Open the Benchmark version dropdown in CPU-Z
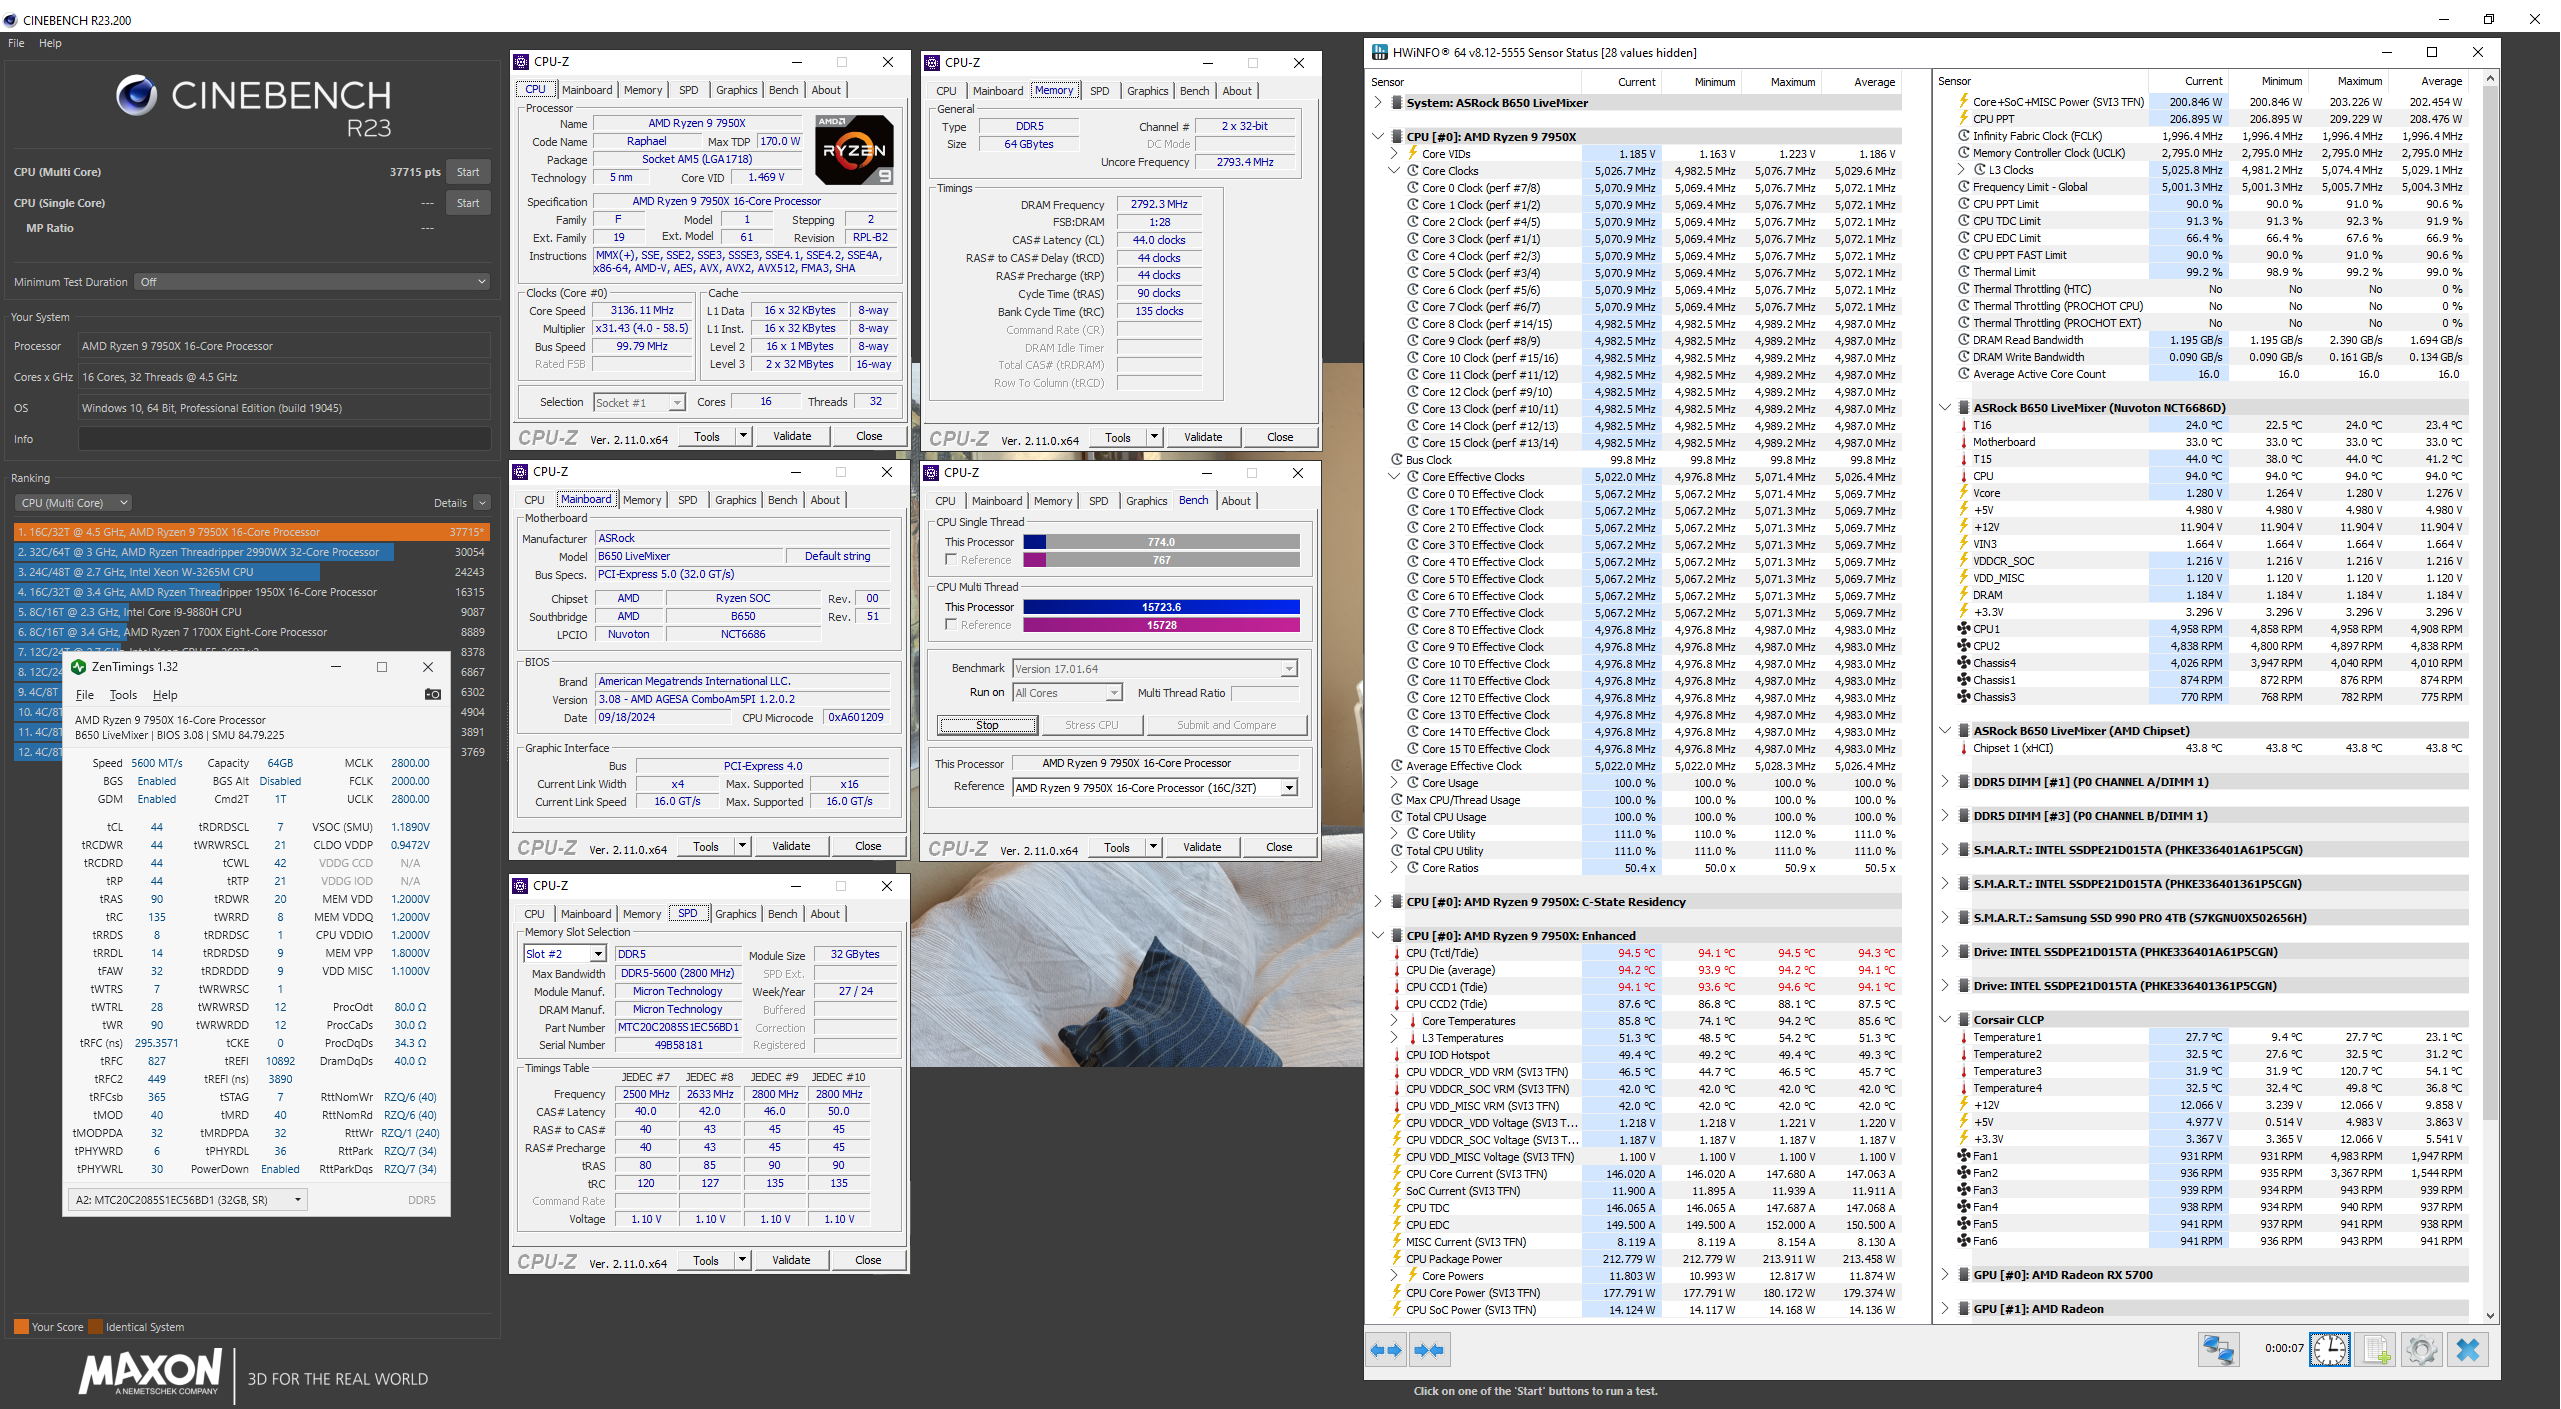This screenshot has width=2561, height=1409. coord(1155,669)
